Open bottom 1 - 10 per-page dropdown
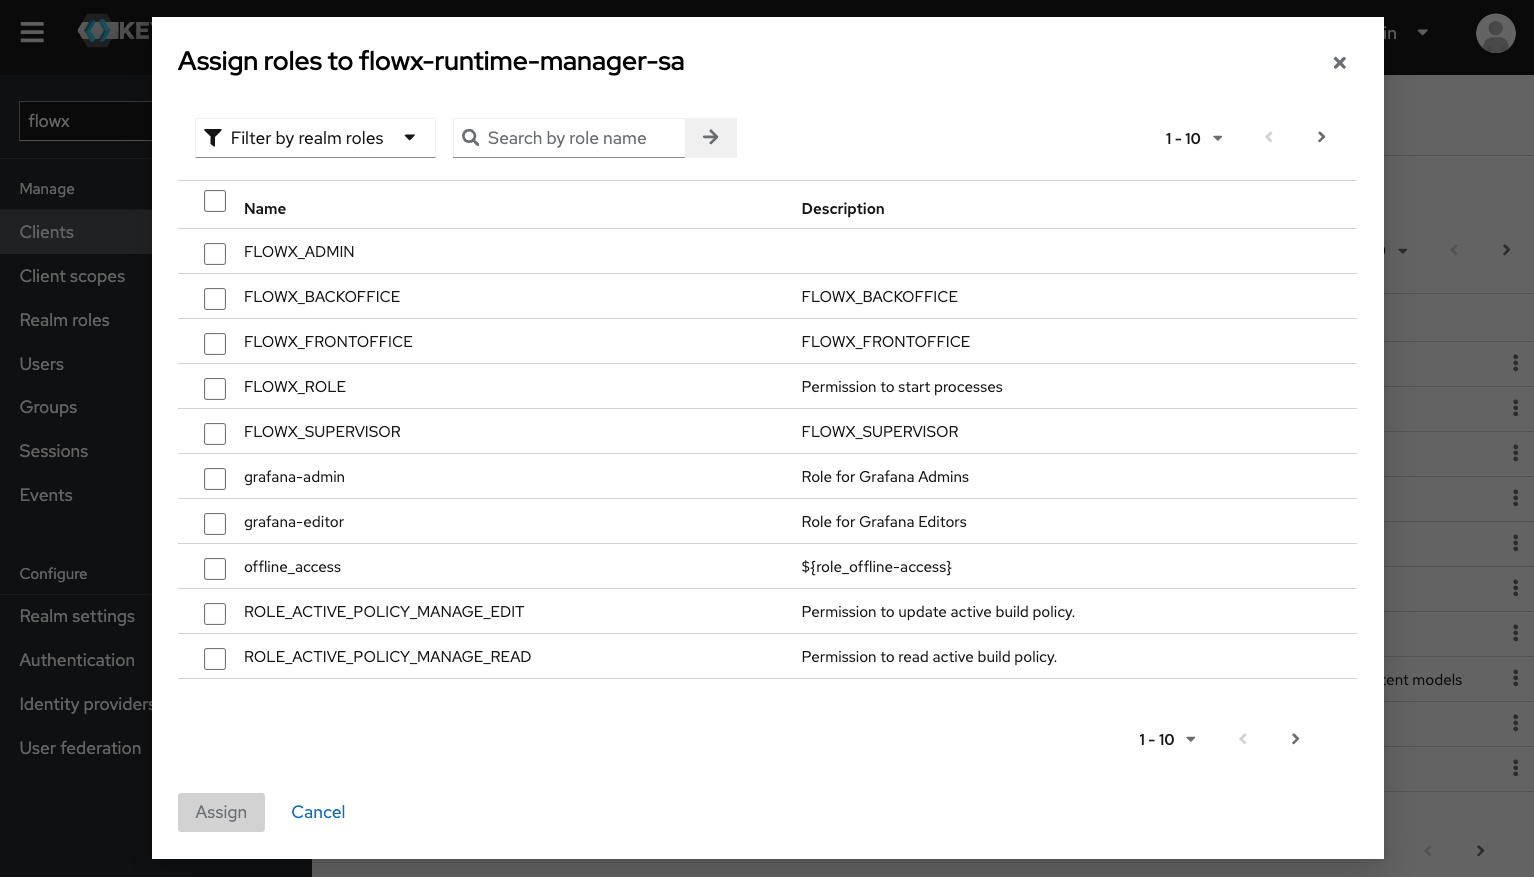 [x=1167, y=739]
